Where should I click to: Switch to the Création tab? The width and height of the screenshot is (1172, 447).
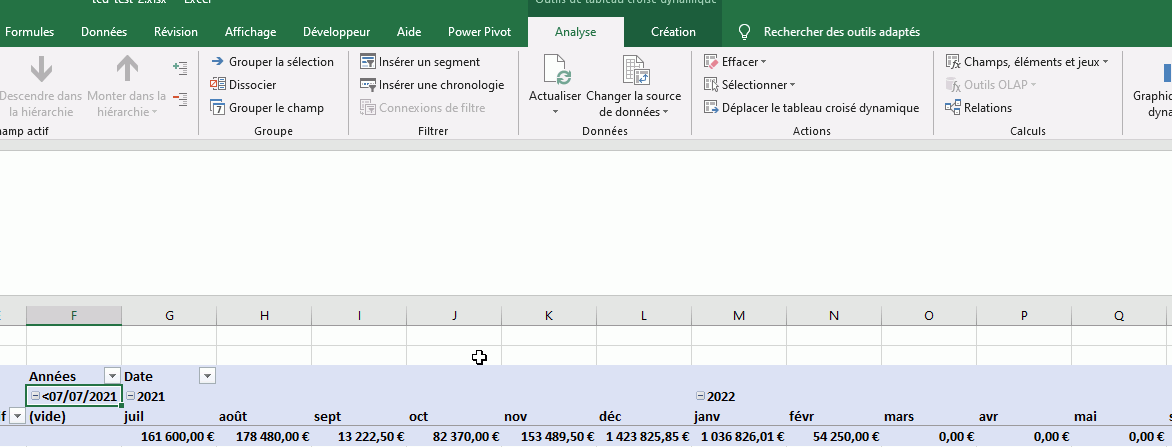tap(673, 32)
